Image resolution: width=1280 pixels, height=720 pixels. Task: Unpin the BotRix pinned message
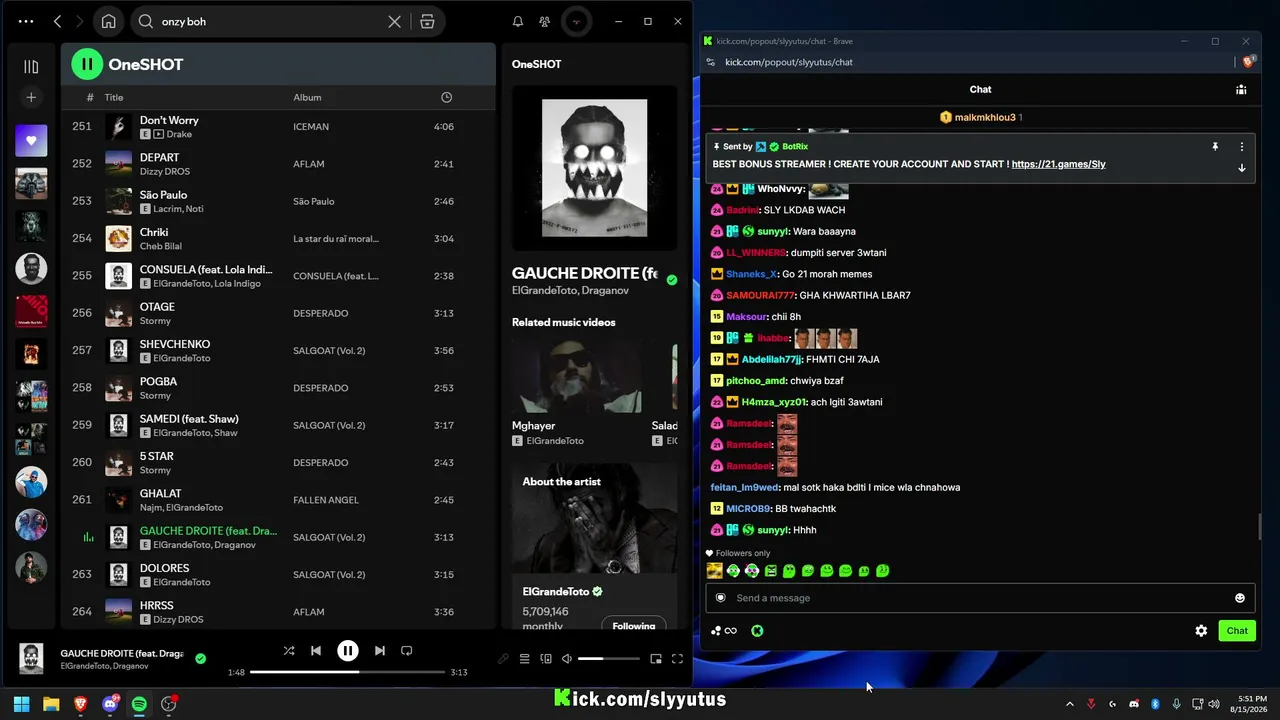pos(1215,146)
